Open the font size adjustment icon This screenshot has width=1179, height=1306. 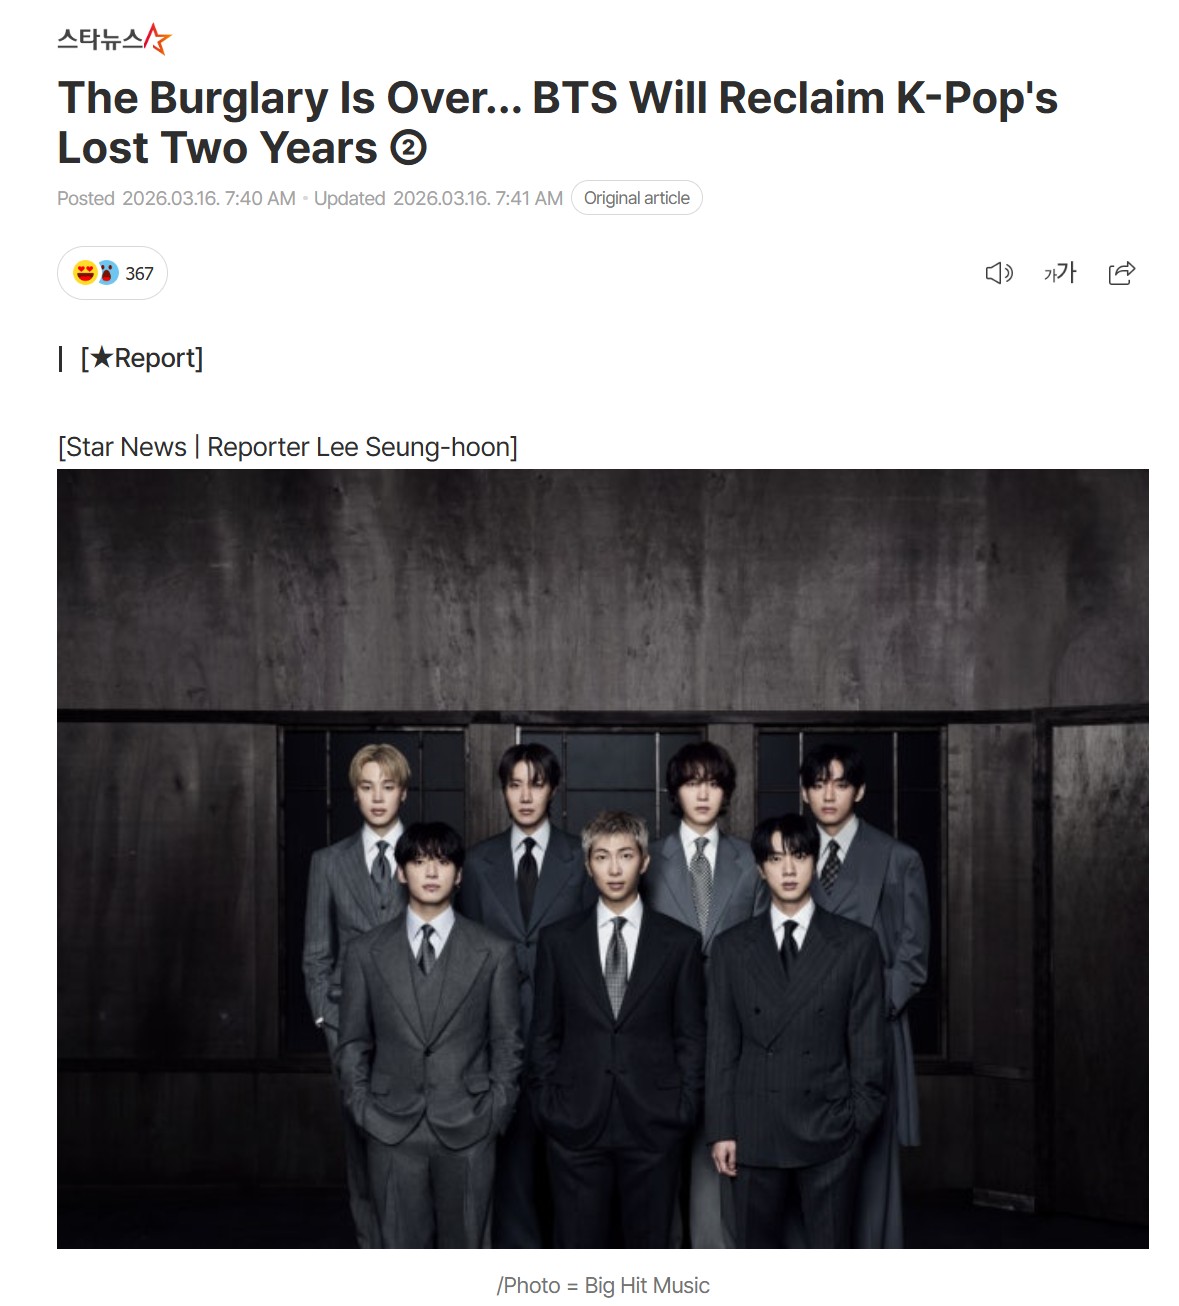click(x=1060, y=273)
